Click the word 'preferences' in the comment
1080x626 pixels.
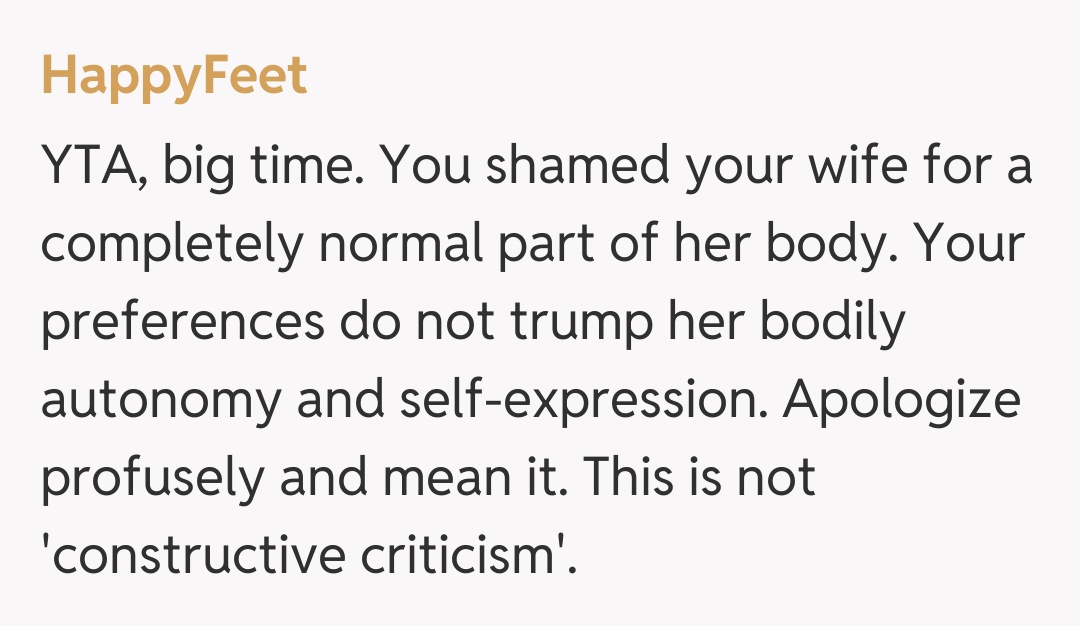point(182,322)
